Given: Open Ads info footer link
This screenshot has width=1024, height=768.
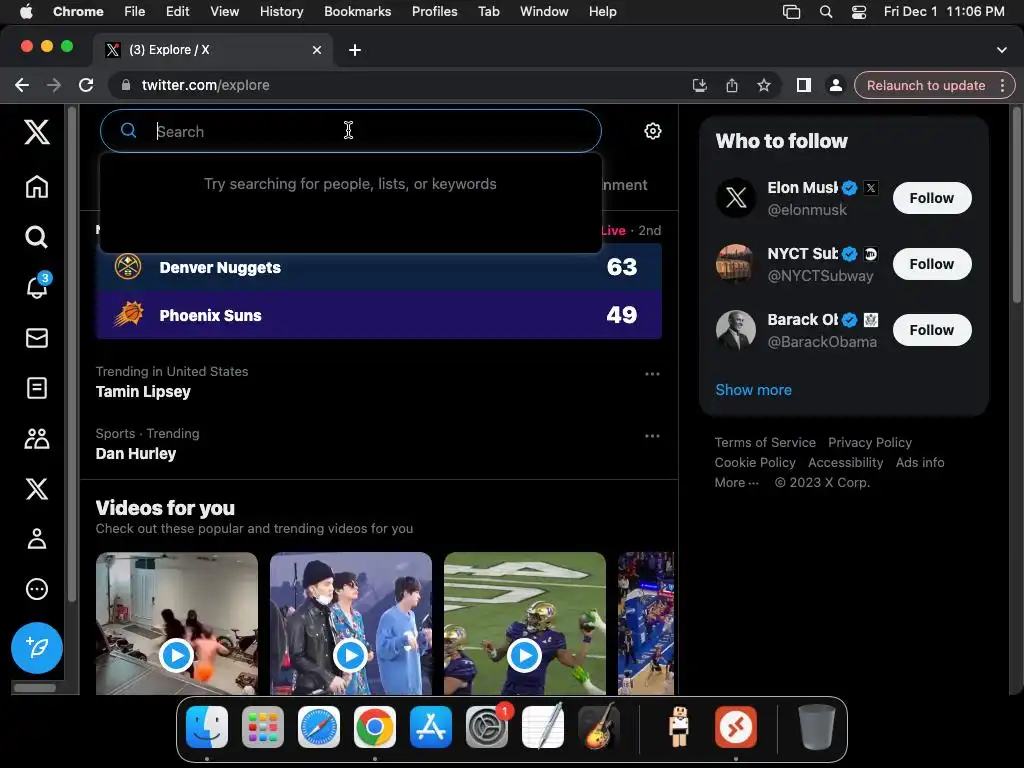Looking at the screenshot, I should 920,462.
